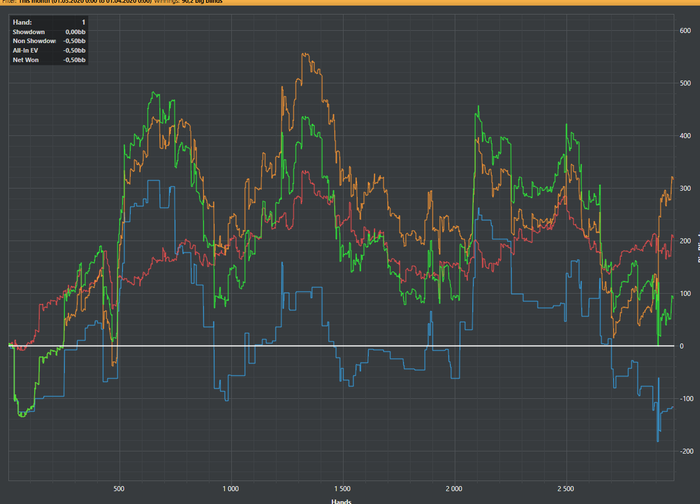
Task: Click the 2 000 hands axis label
Action: [x=454, y=489]
